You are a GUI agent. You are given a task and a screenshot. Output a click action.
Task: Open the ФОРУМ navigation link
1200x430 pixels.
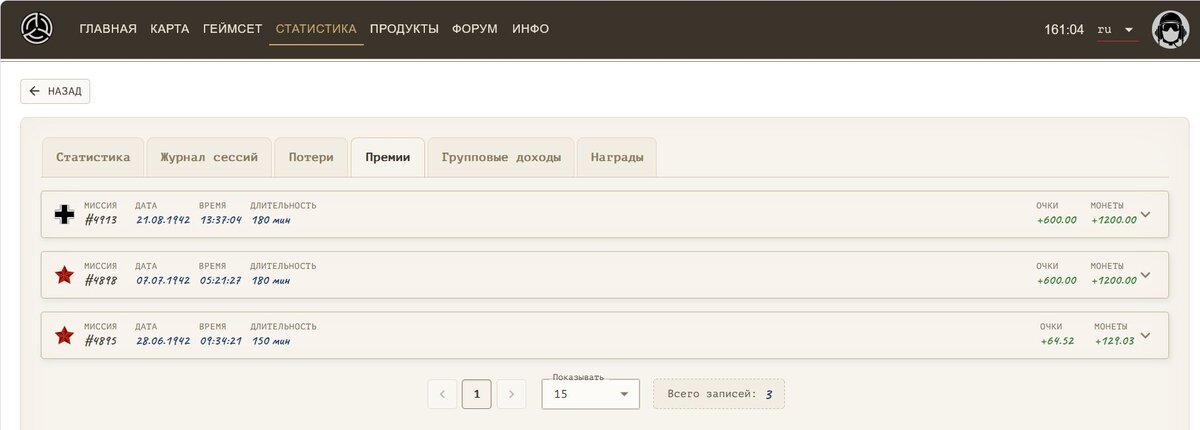[476, 29]
